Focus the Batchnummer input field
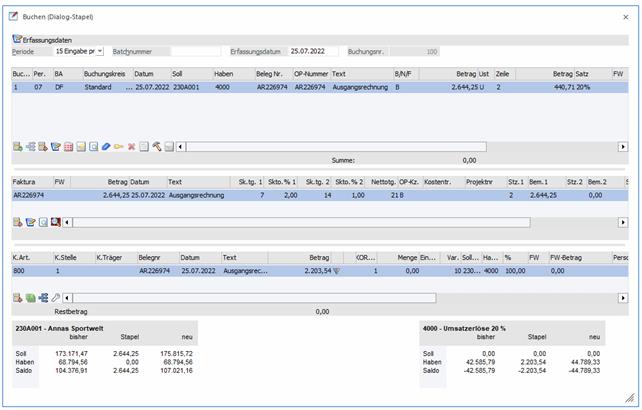642x410 pixels. 198,51
